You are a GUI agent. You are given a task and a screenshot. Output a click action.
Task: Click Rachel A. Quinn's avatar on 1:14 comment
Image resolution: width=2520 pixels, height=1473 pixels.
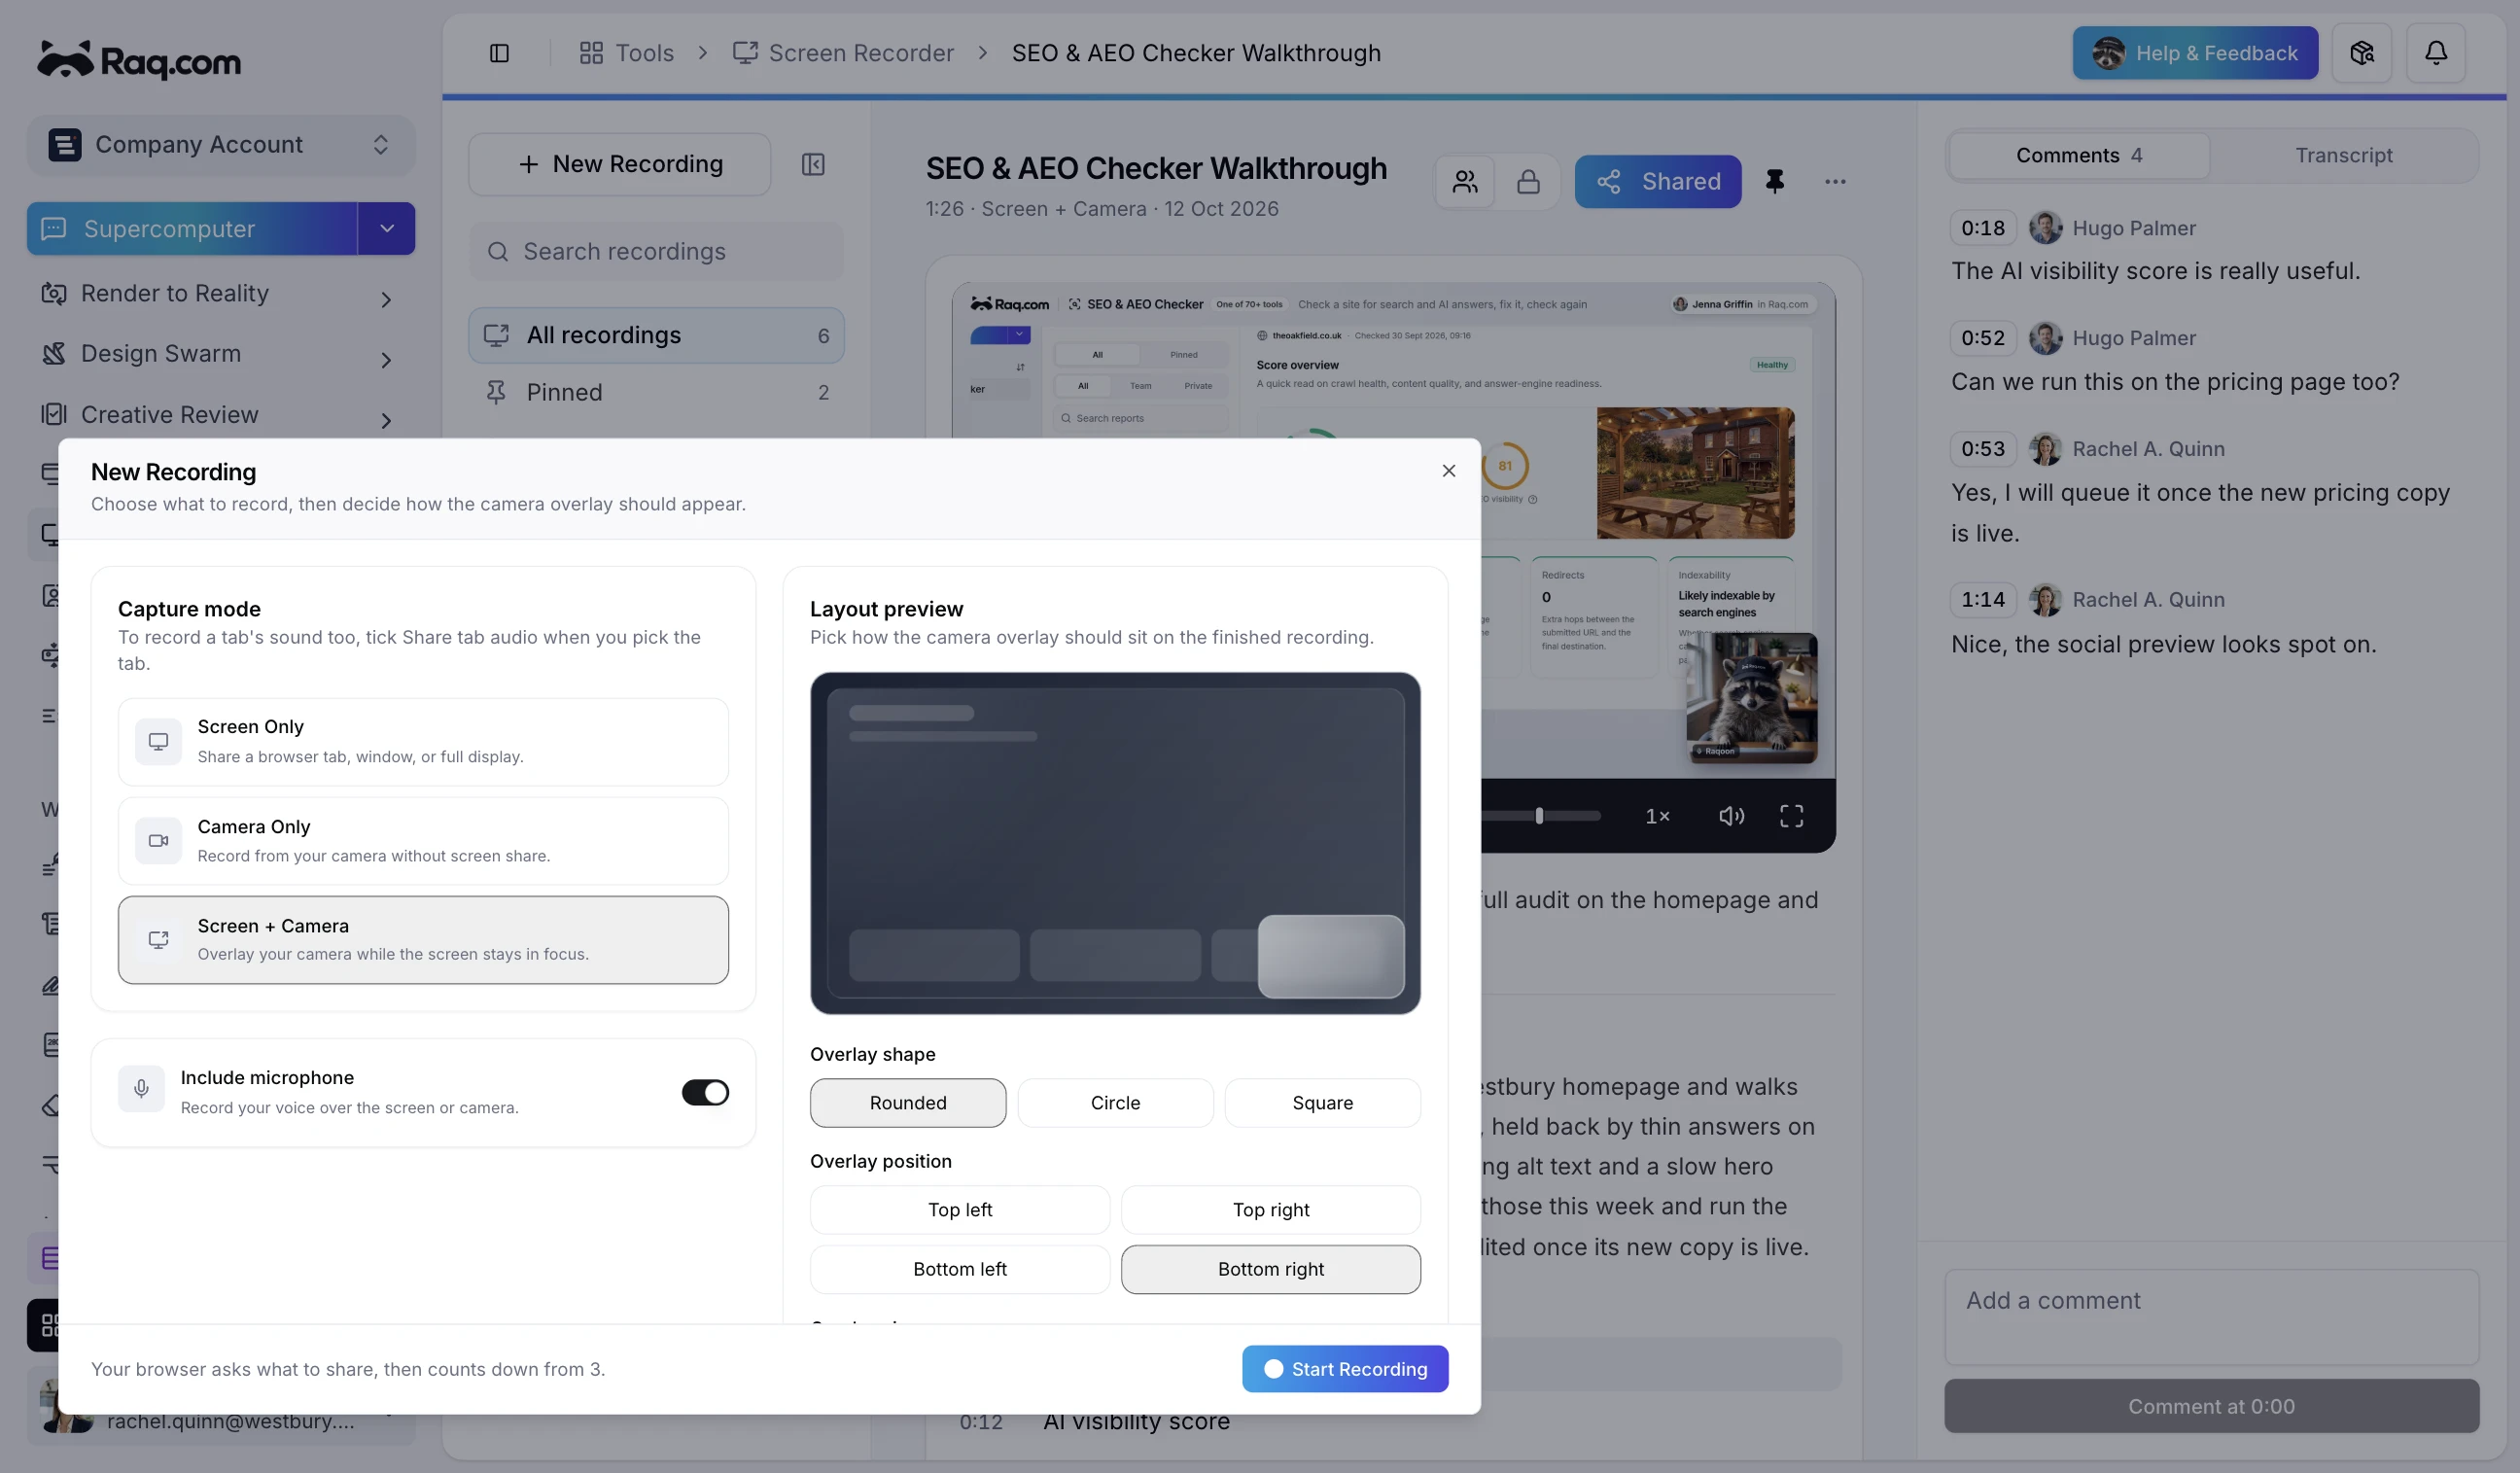point(2045,600)
